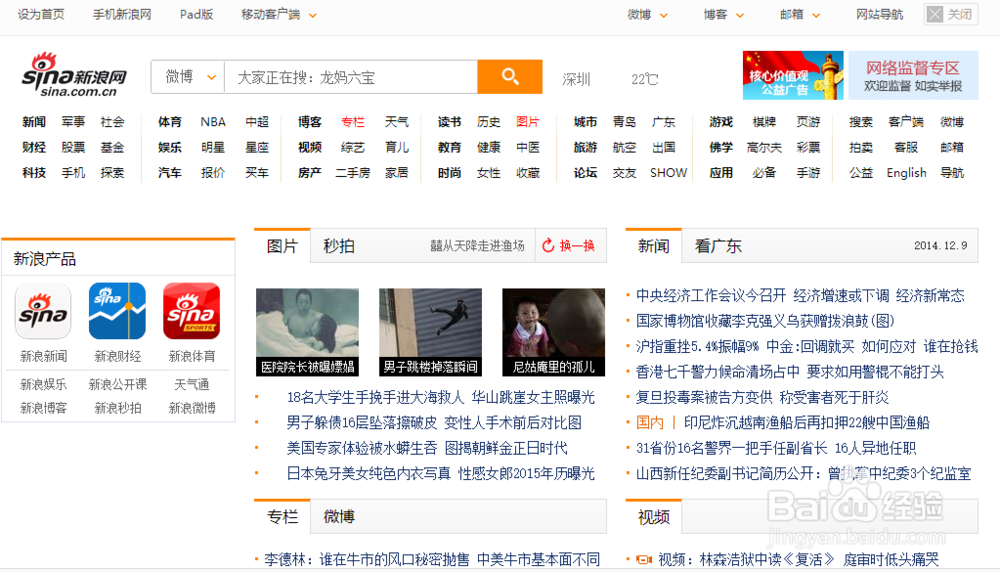Open the SHOW navigation link
This screenshot has width=1000, height=572.
pos(668,173)
